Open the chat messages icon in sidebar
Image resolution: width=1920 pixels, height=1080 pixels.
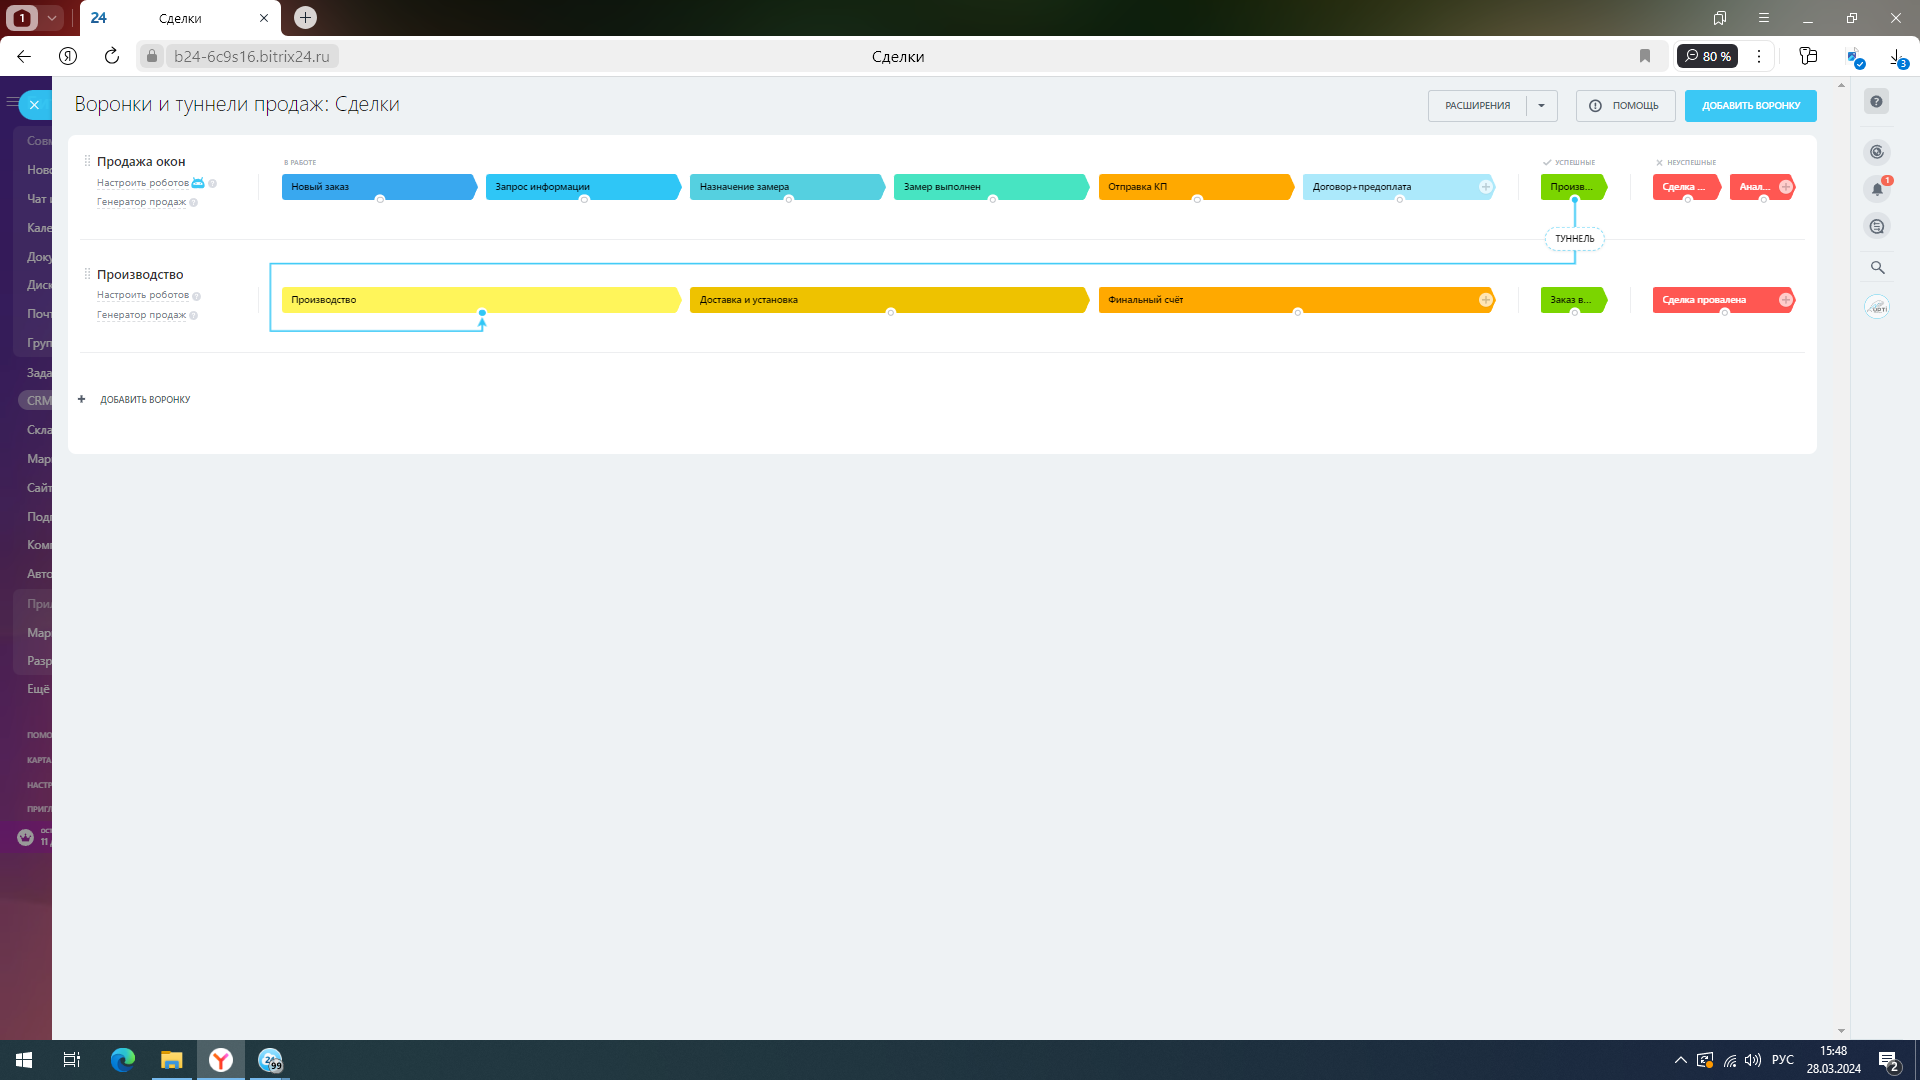pyautogui.click(x=1877, y=227)
